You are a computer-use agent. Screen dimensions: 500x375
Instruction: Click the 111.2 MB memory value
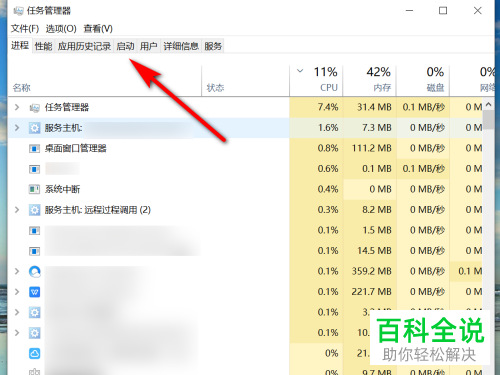pyautogui.click(x=371, y=148)
